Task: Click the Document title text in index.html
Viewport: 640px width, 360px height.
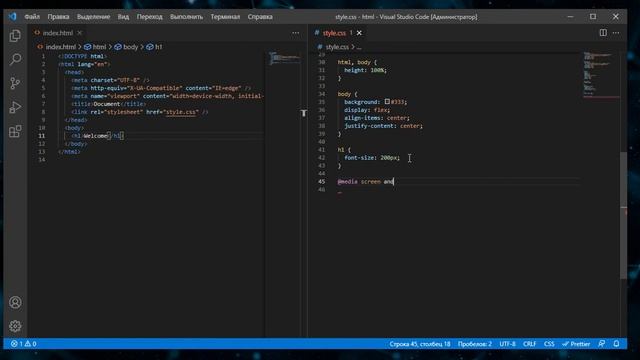Action: (107, 104)
